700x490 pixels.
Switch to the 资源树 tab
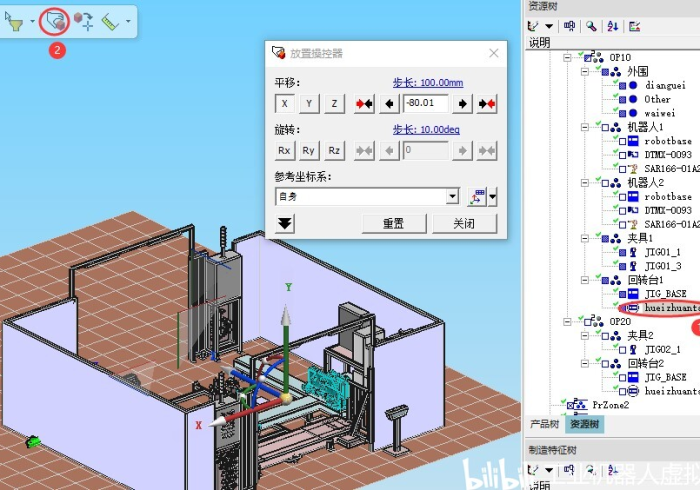pyautogui.click(x=581, y=425)
